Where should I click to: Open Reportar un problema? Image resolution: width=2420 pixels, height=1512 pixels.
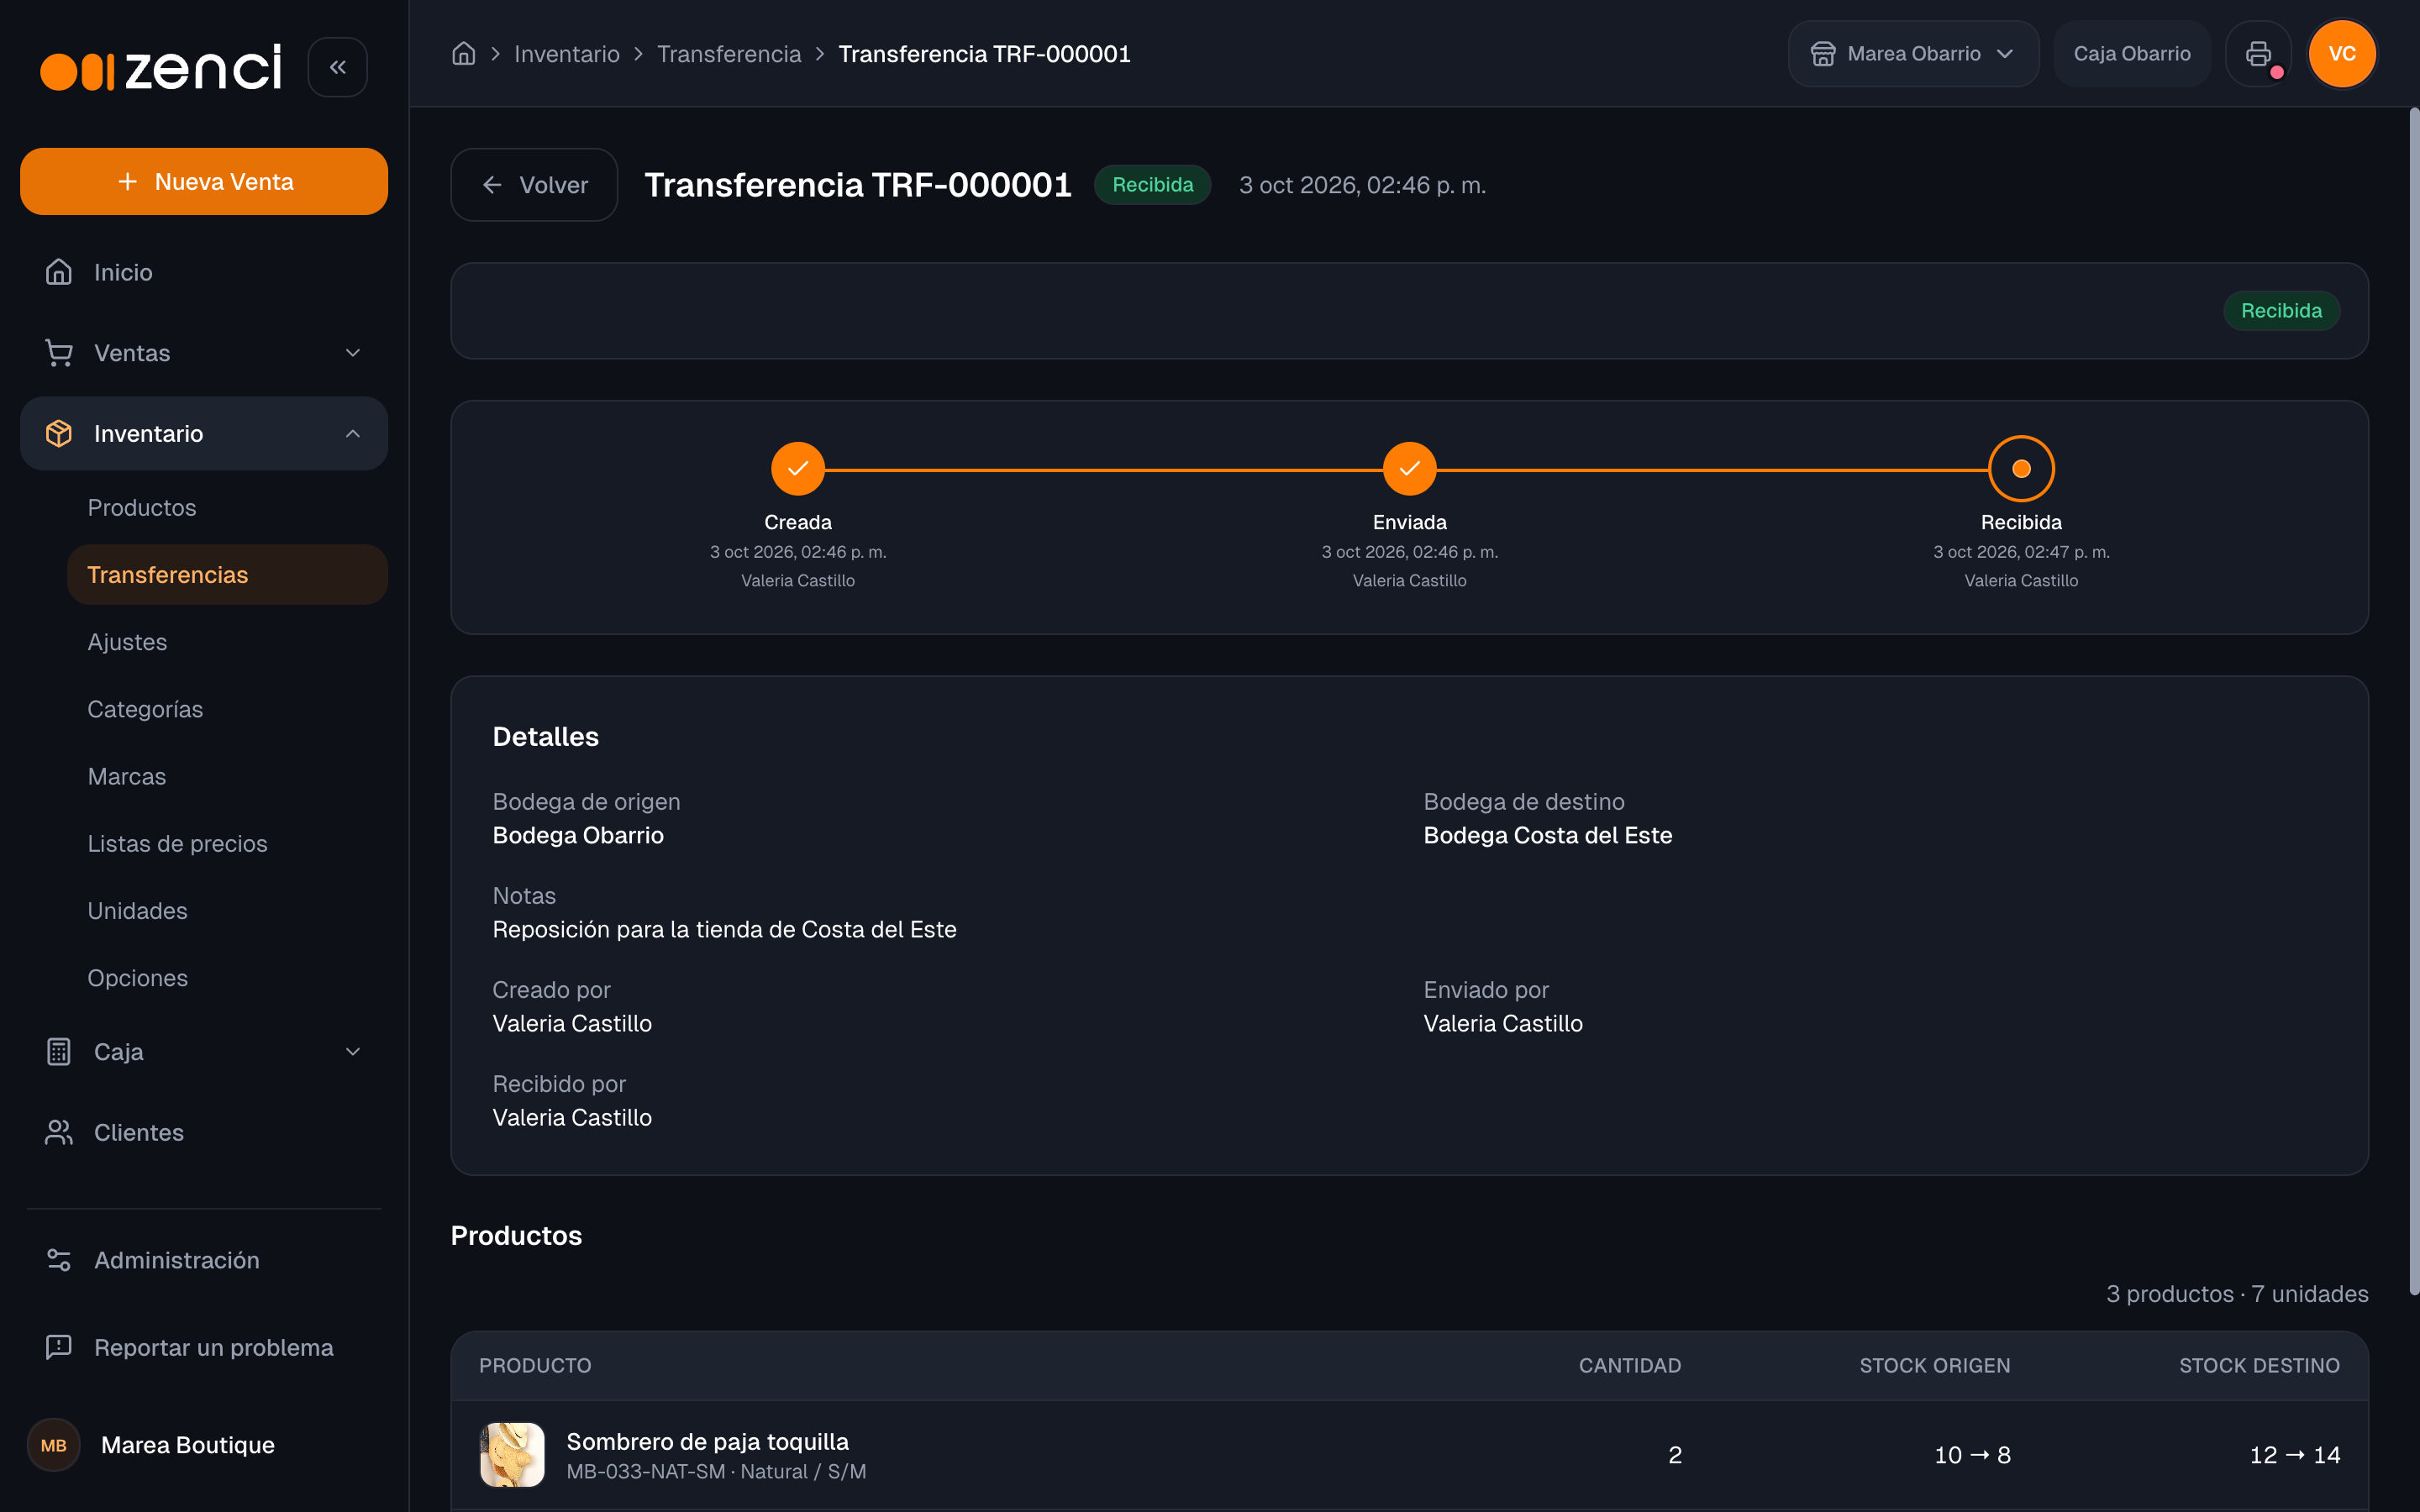204,1348
